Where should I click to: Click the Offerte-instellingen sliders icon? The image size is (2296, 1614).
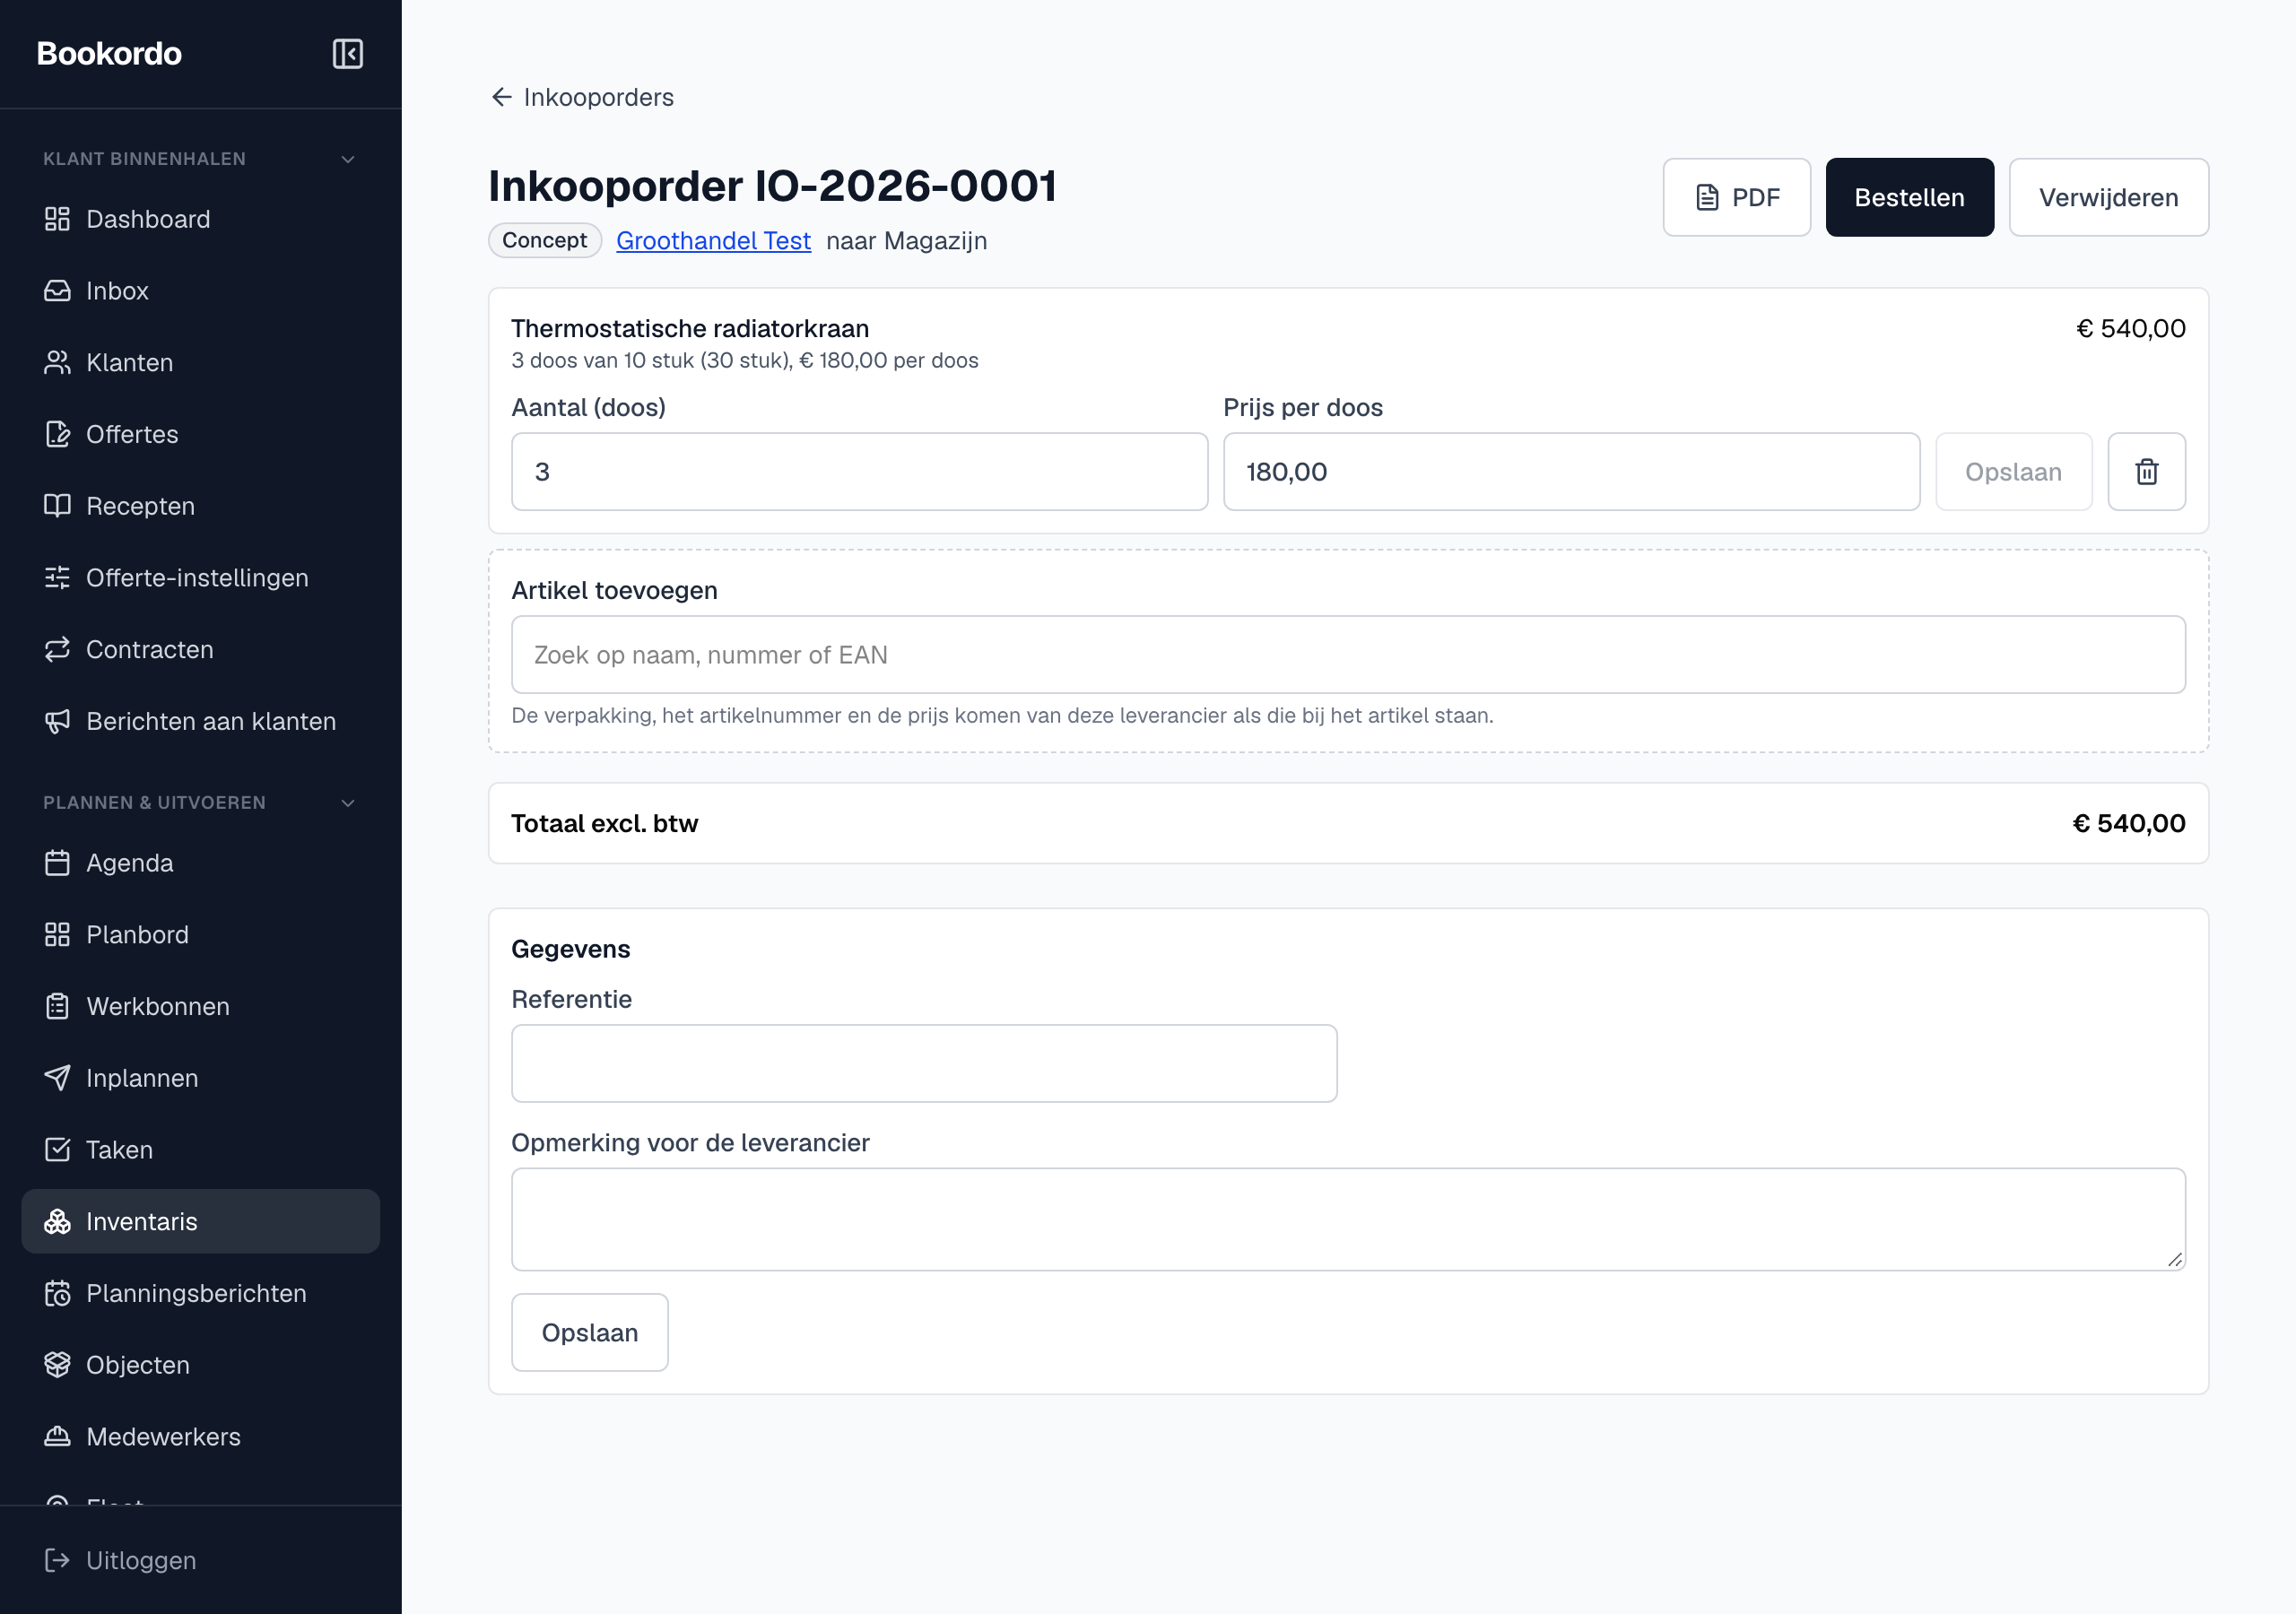point(57,578)
